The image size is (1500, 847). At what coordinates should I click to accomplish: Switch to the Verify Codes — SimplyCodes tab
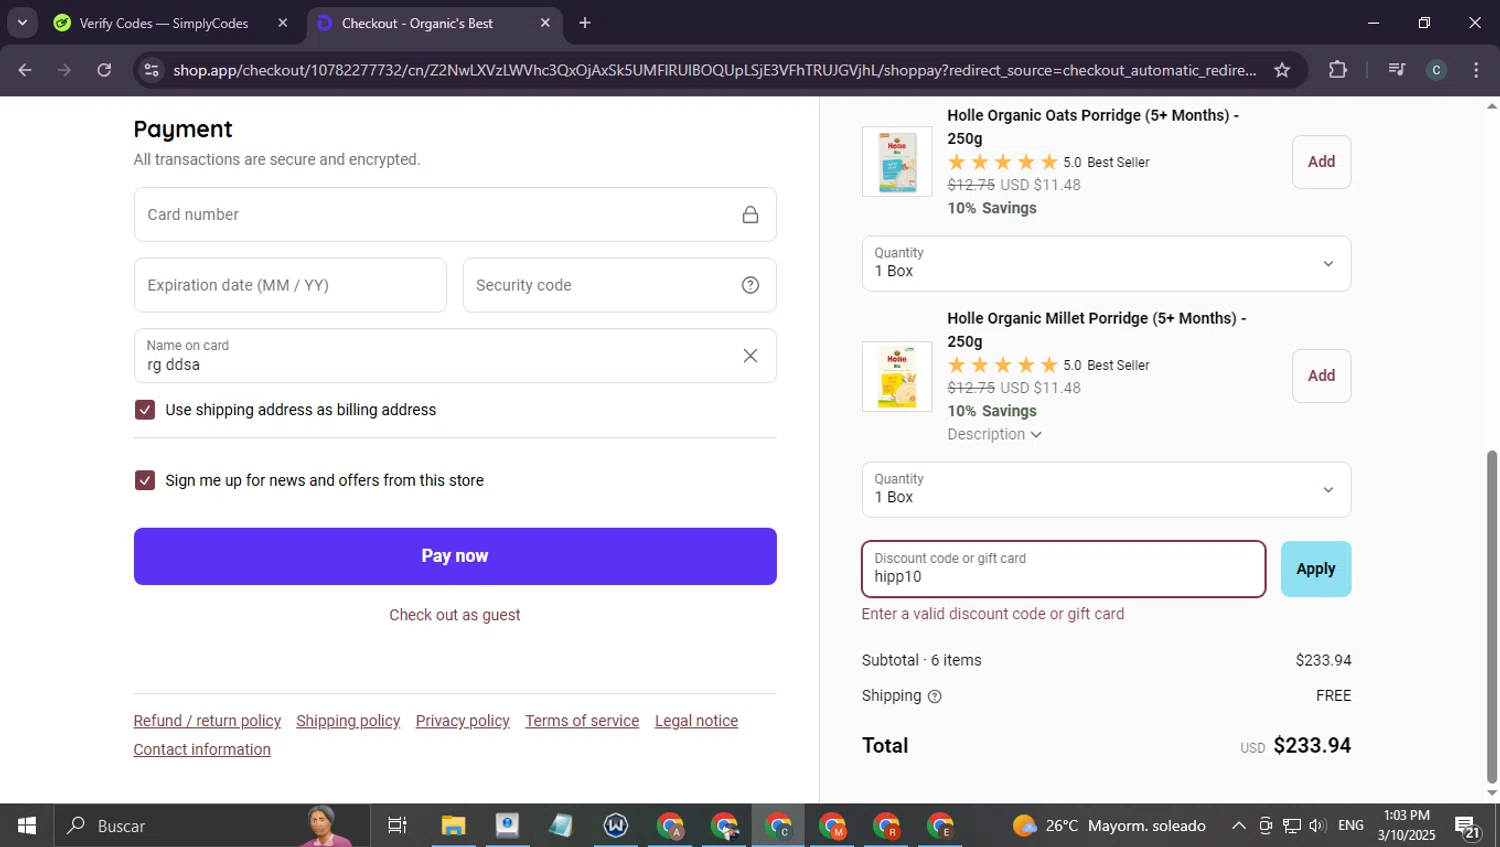[164, 23]
